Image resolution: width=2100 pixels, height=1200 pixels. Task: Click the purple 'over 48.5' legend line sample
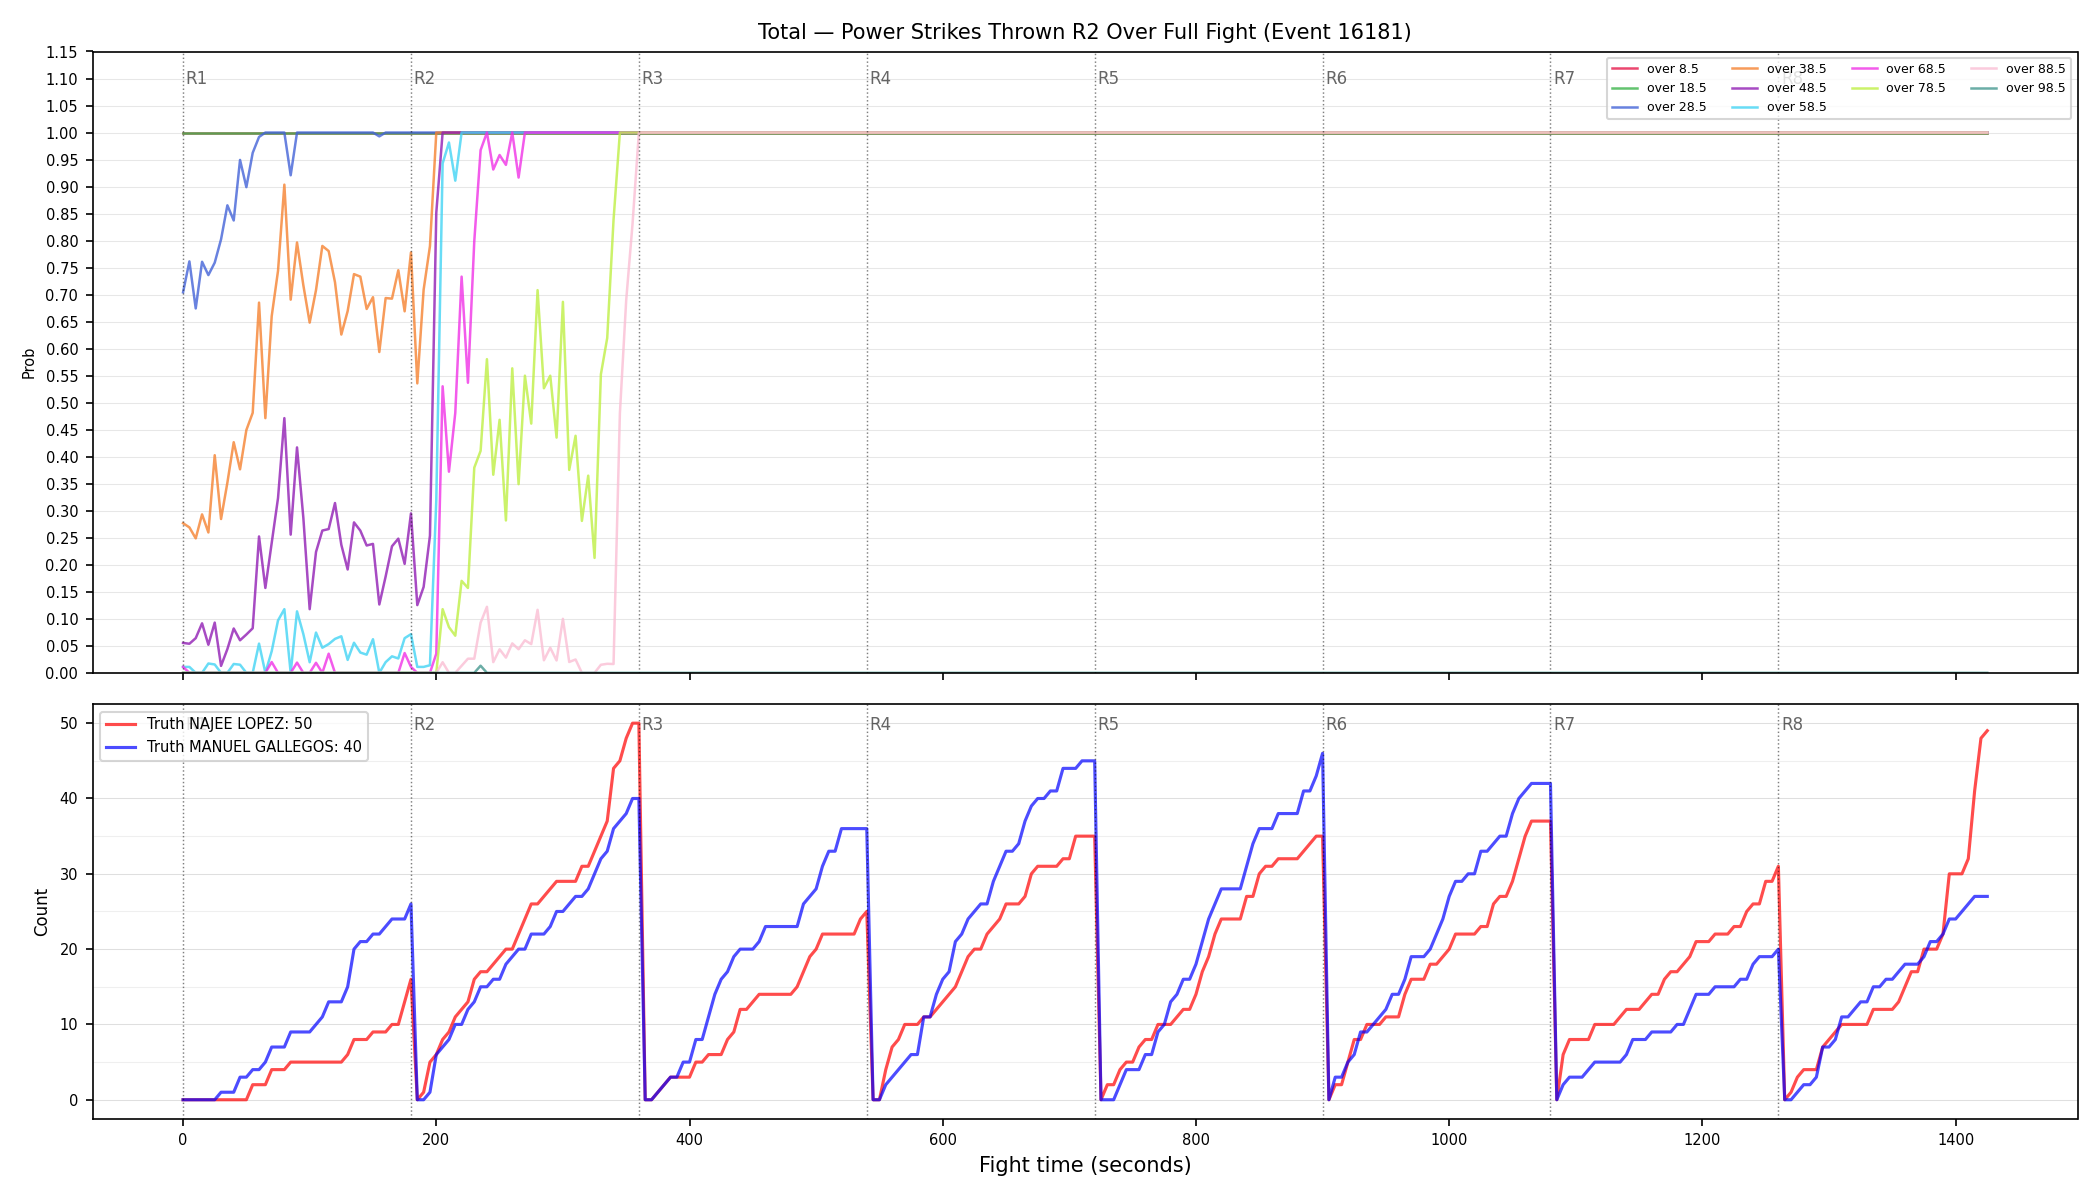click(x=1744, y=88)
